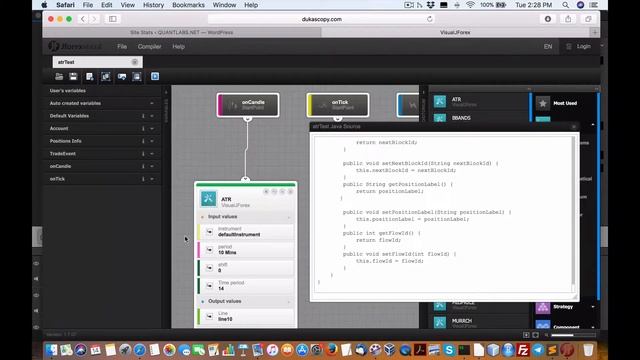This screenshot has width=640, height=360.
Task: Expand the TradeEvent section arrow
Action: point(152,154)
